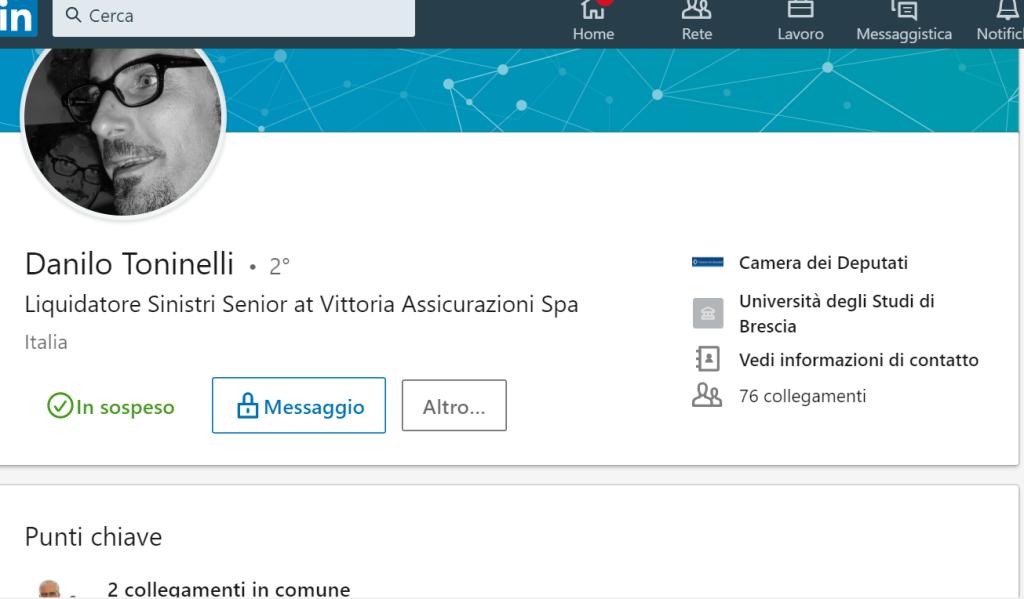Click the LinkedIn logo icon
Image resolution: width=1024 pixels, height=599 pixels.
point(18,17)
